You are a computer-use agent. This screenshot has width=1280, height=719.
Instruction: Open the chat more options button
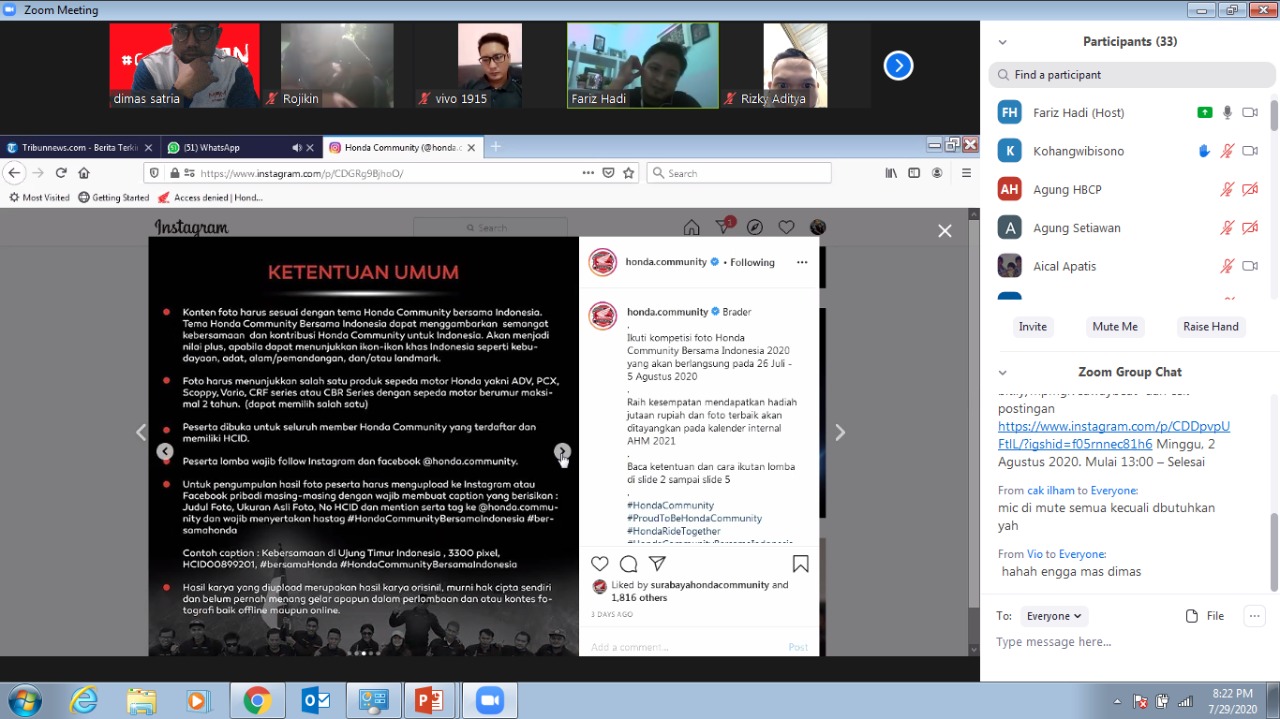tap(1254, 616)
